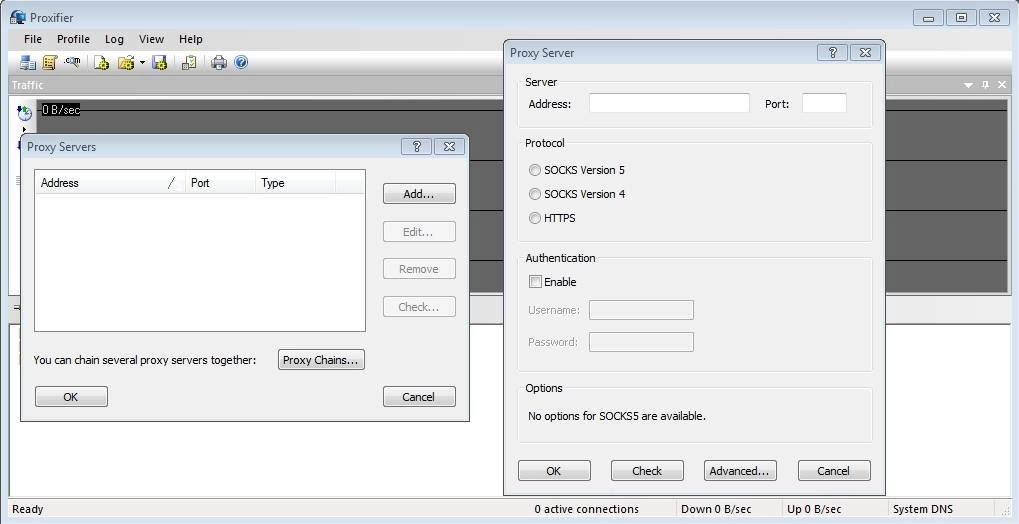The height and width of the screenshot is (524, 1019).
Task: Click the server Address input field
Action: coord(669,103)
